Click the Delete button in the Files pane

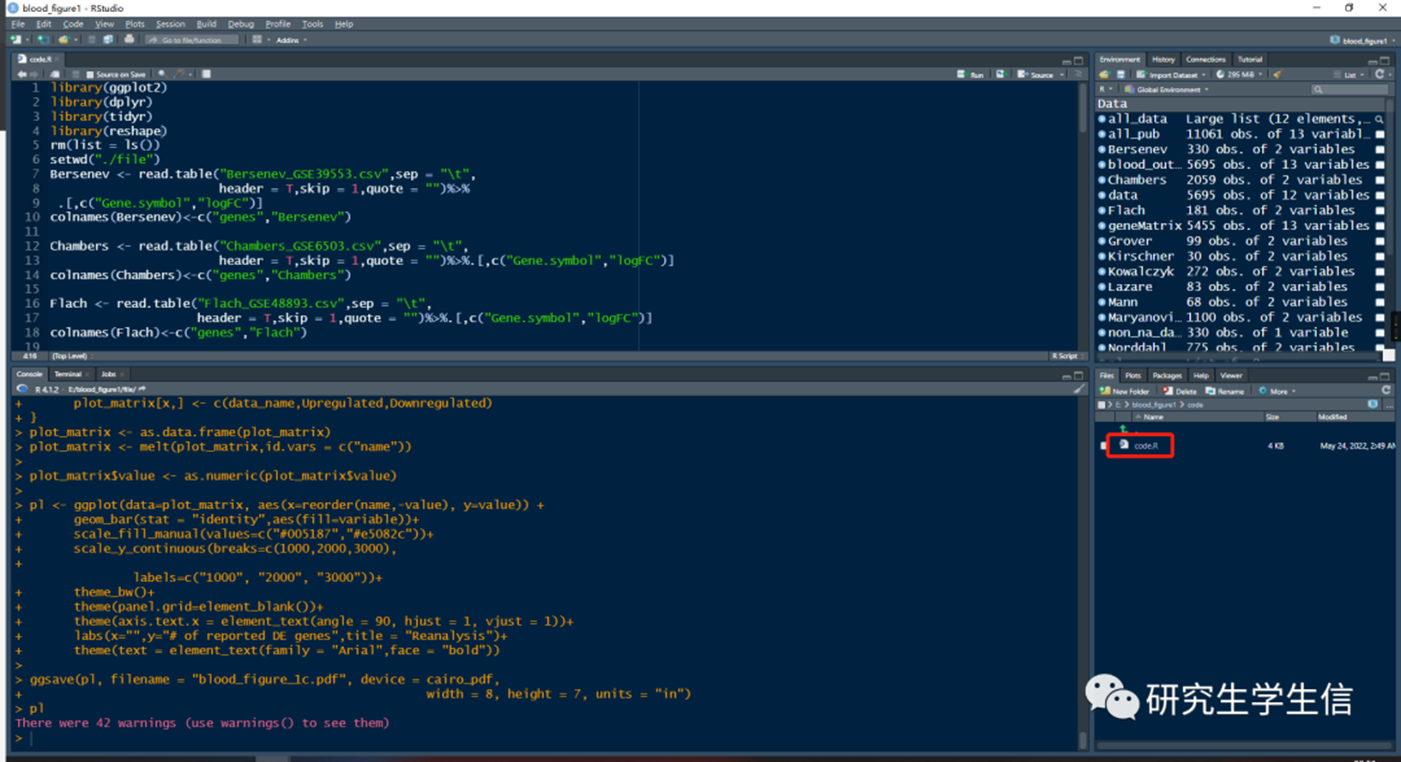pos(1179,391)
